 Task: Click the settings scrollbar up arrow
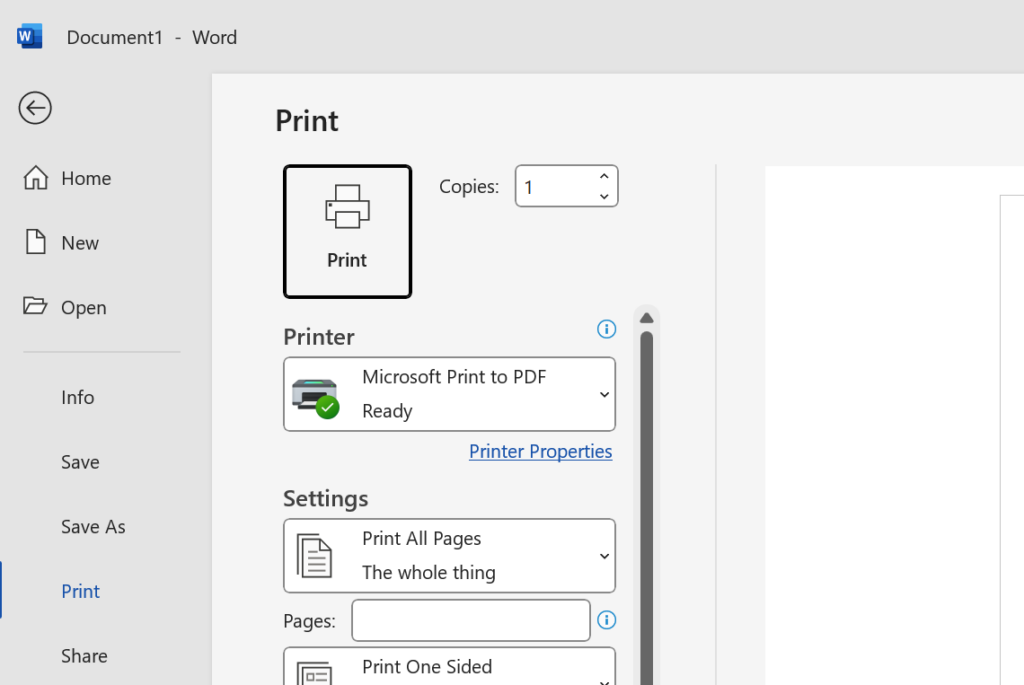pyautogui.click(x=646, y=318)
